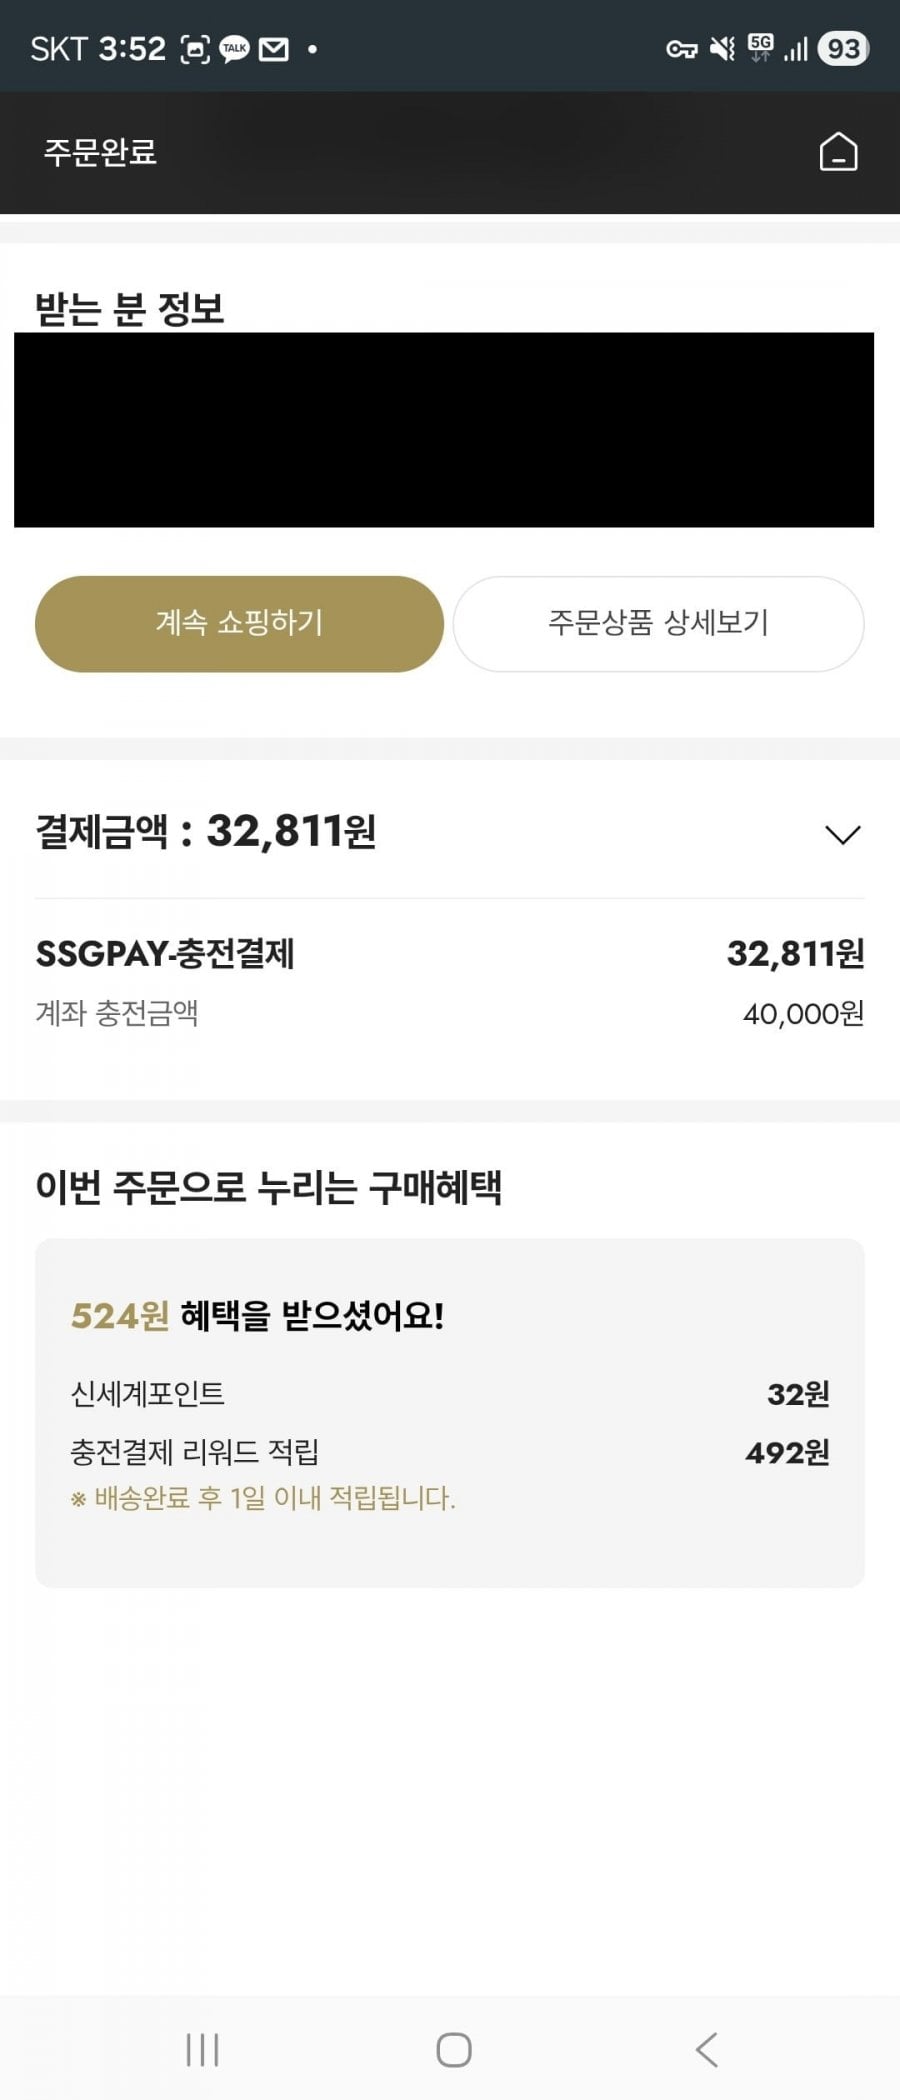The image size is (900, 2100).
Task: Tap the 결제금액 32,811원 heading
Action: coord(206,831)
